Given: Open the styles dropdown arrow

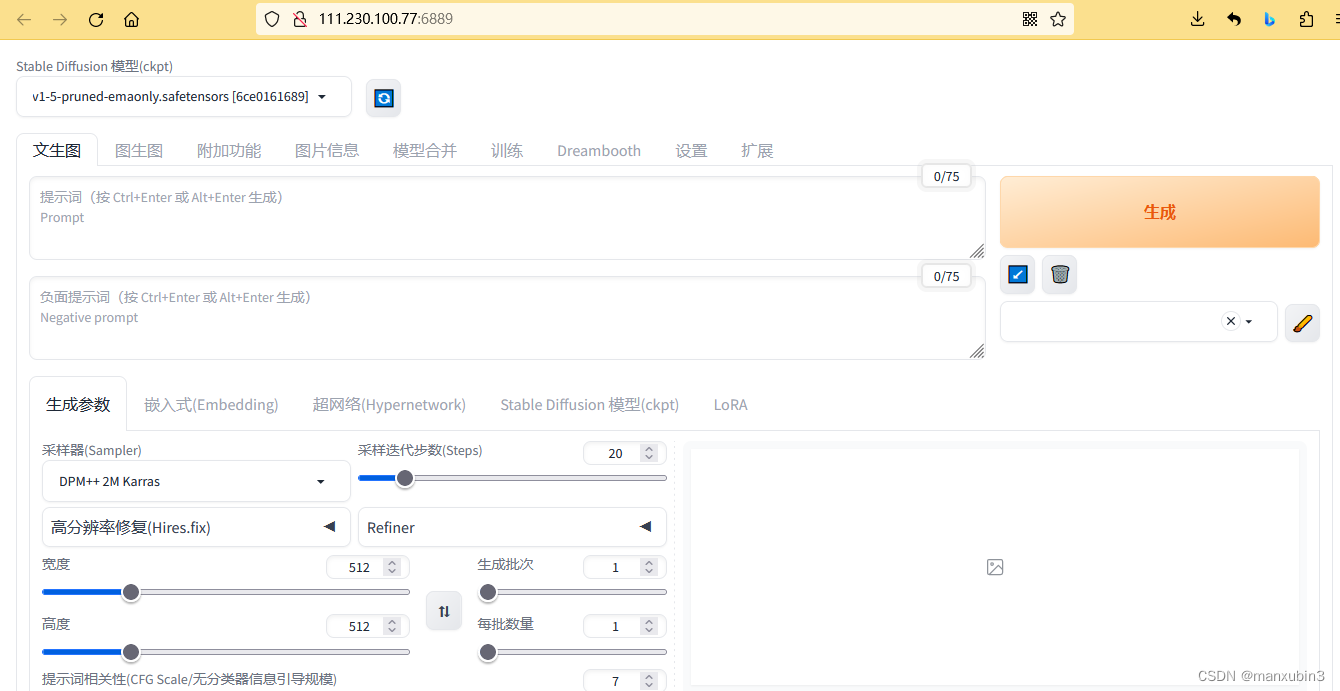Looking at the screenshot, I should pos(1249,322).
